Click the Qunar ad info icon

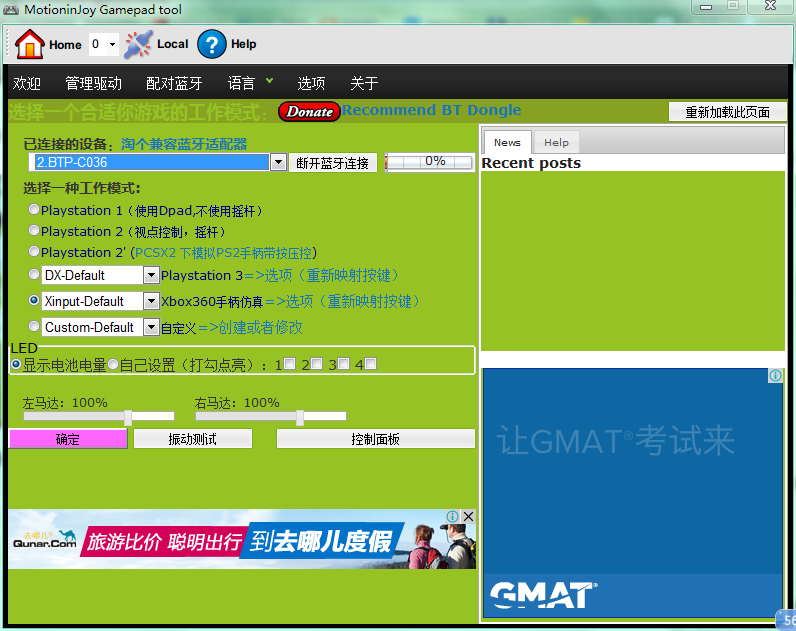click(453, 517)
